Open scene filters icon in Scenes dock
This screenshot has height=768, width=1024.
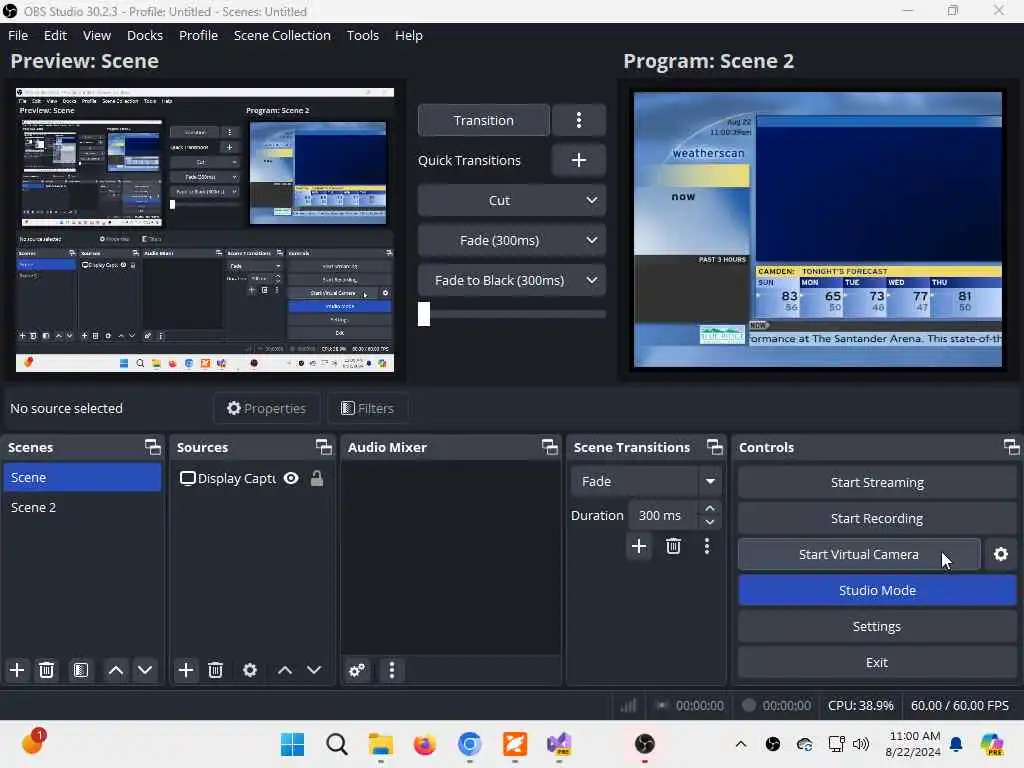[81, 670]
